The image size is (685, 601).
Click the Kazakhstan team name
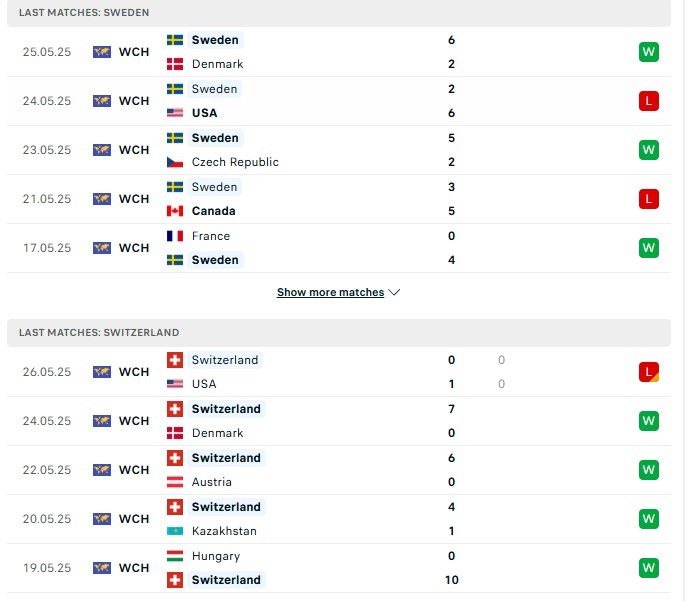[x=224, y=531]
